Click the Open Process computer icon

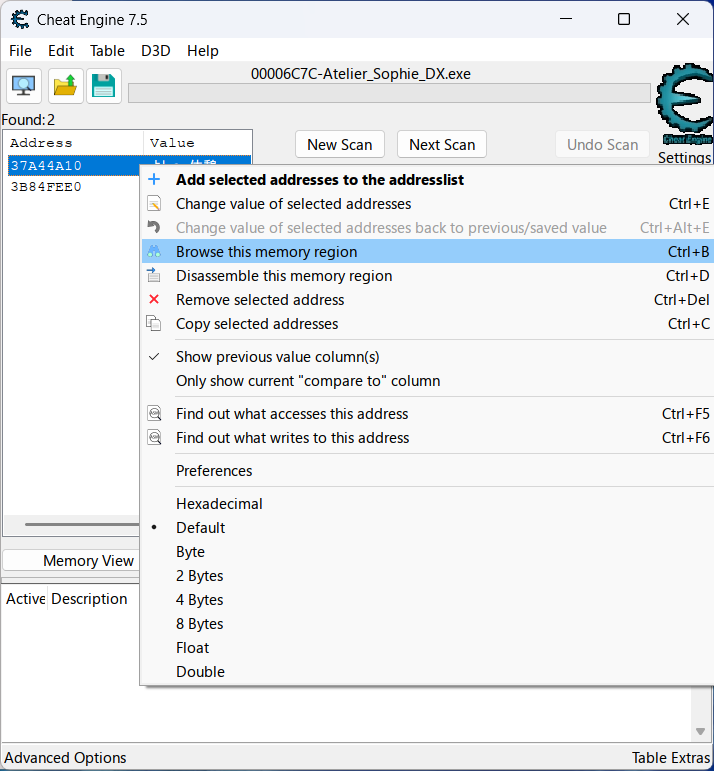(23, 86)
